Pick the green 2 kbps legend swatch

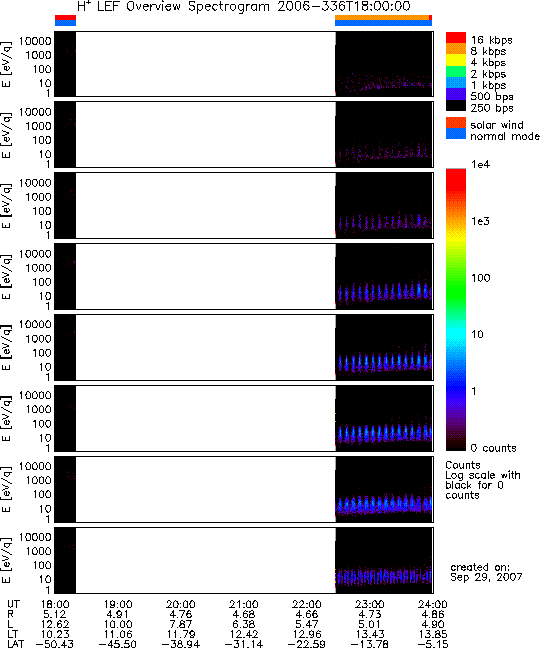coord(456,71)
